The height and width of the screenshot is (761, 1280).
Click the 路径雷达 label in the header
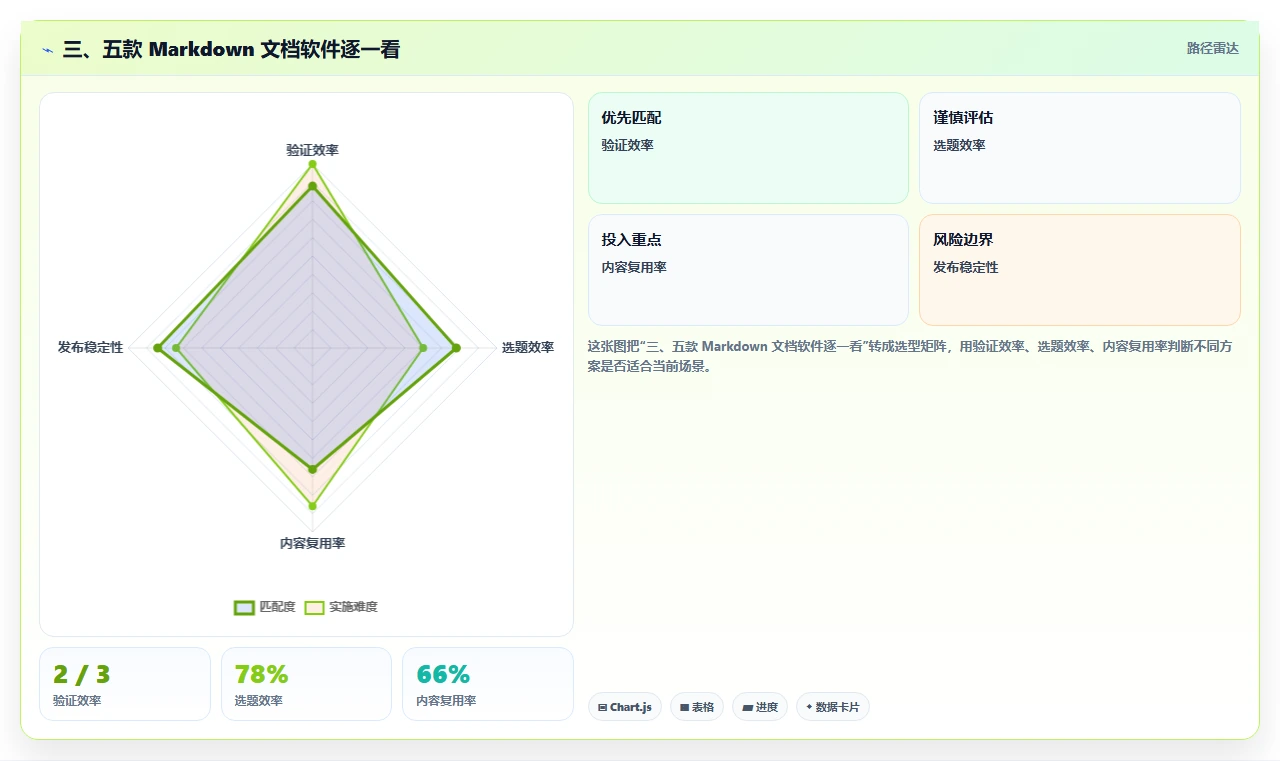coord(1212,48)
